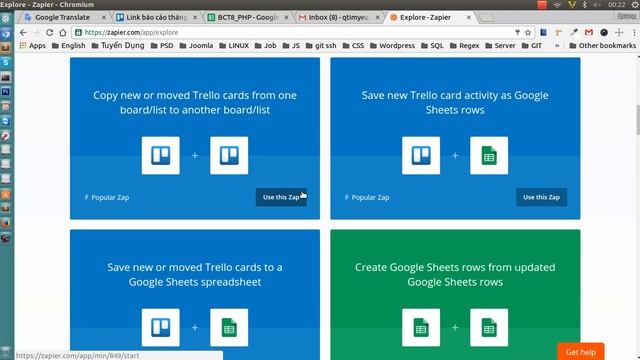This screenshot has height=360, width=640.
Task: Open the git ssh bookmarks folder
Action: [x=321, y=46]
